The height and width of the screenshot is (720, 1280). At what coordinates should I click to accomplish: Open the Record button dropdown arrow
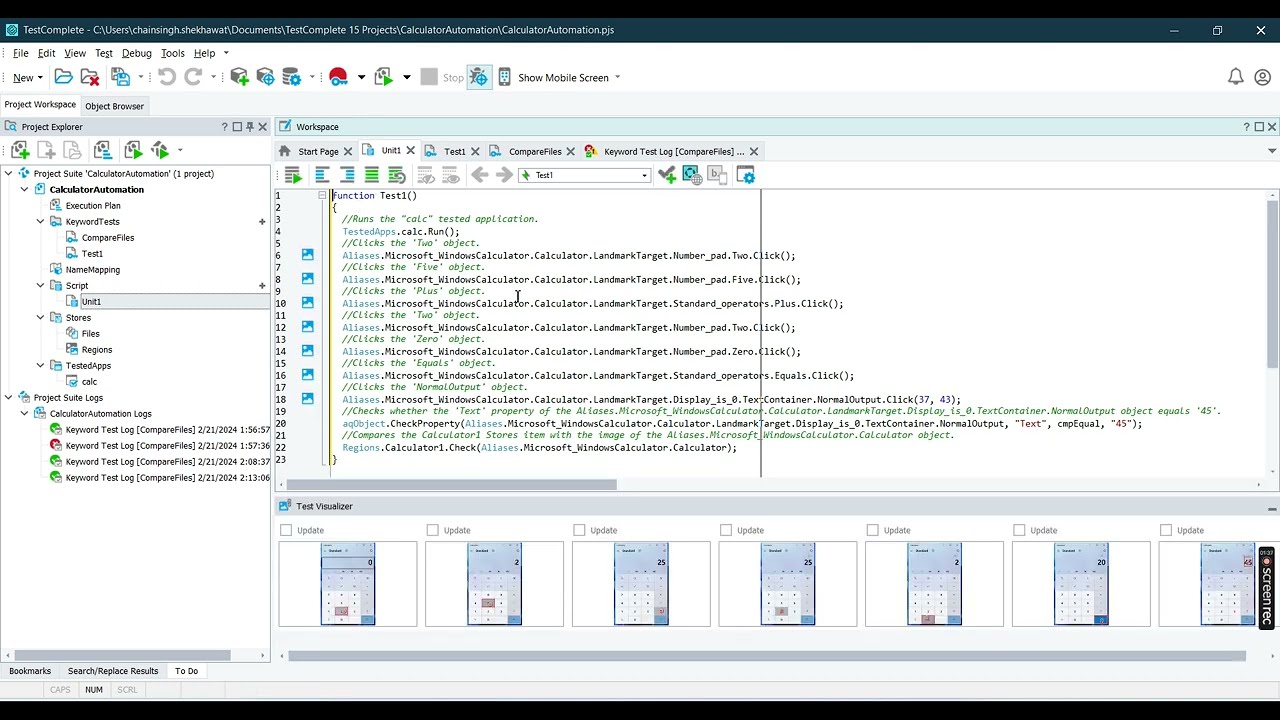361,77
